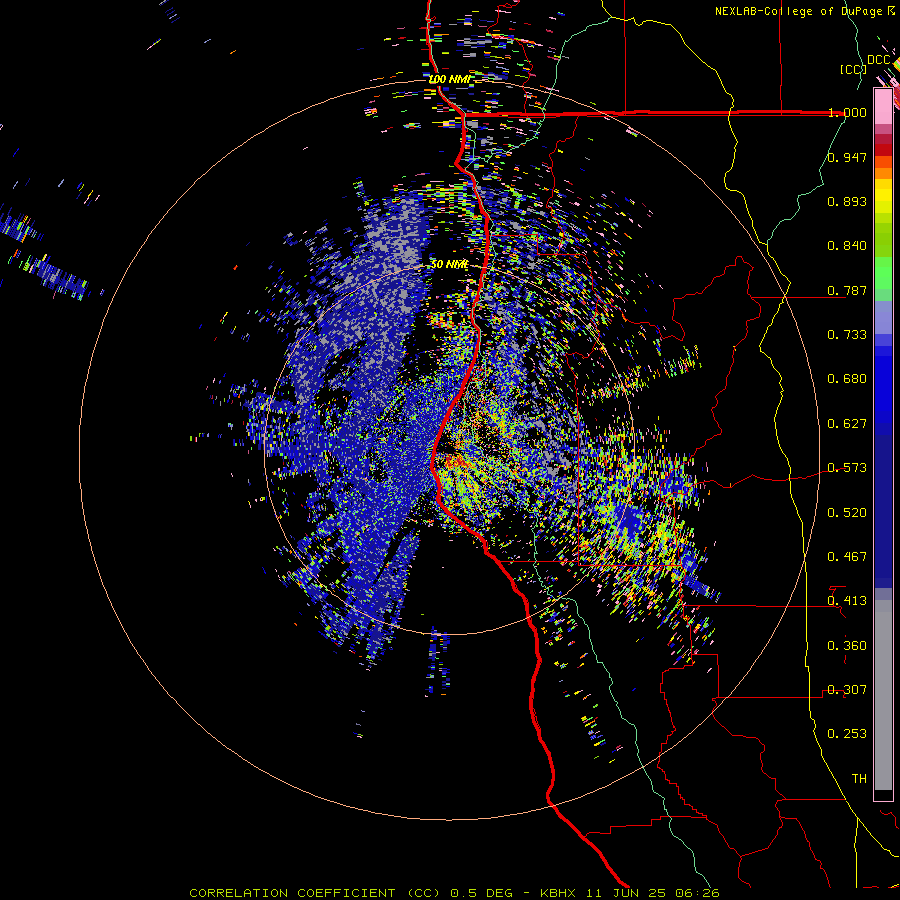This screenshot has width=900, height=900.
Task: Click the 0.307 scale value
Action: tap(847, 690)
